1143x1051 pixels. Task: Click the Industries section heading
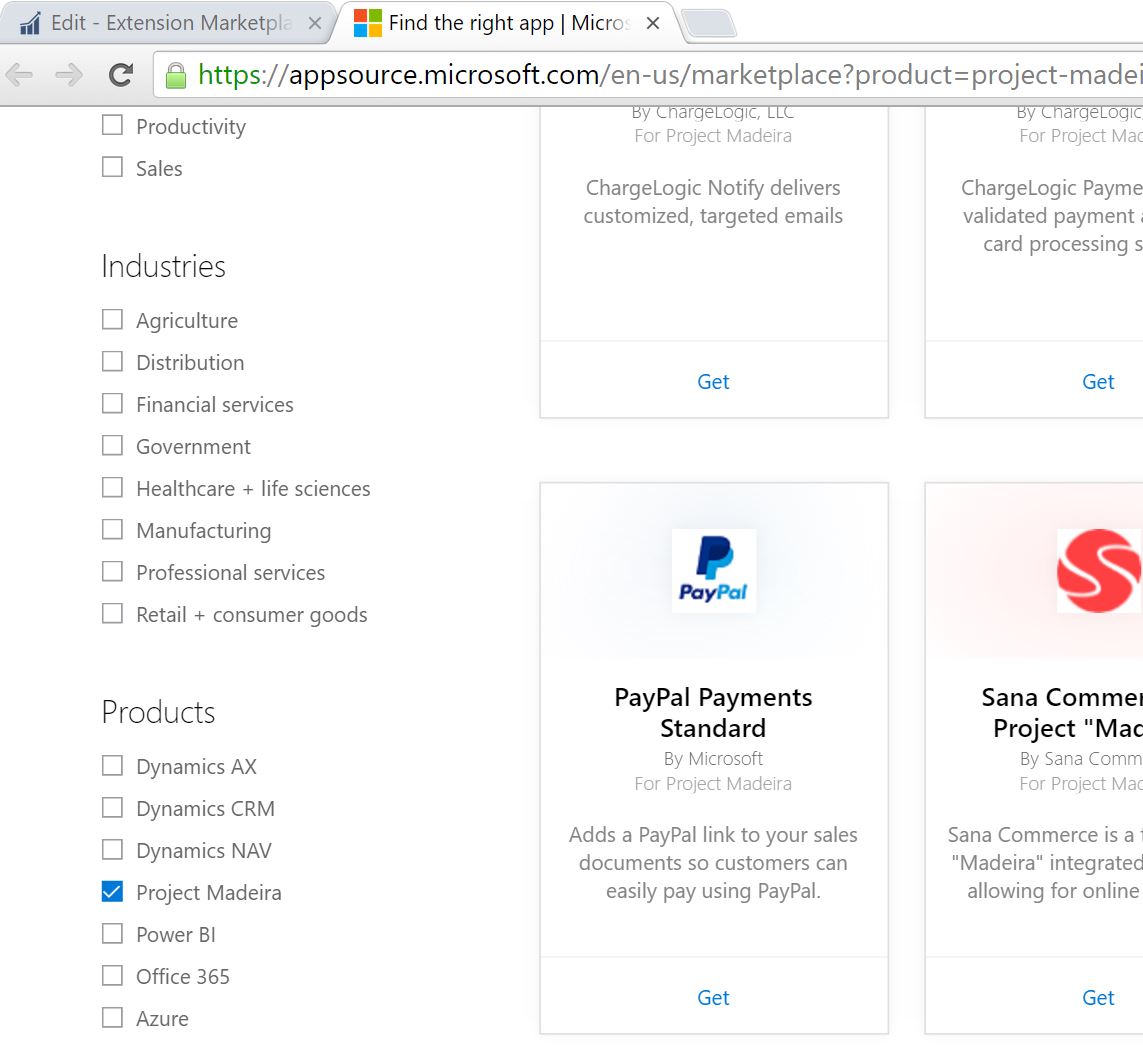click(x=164, y=267)
